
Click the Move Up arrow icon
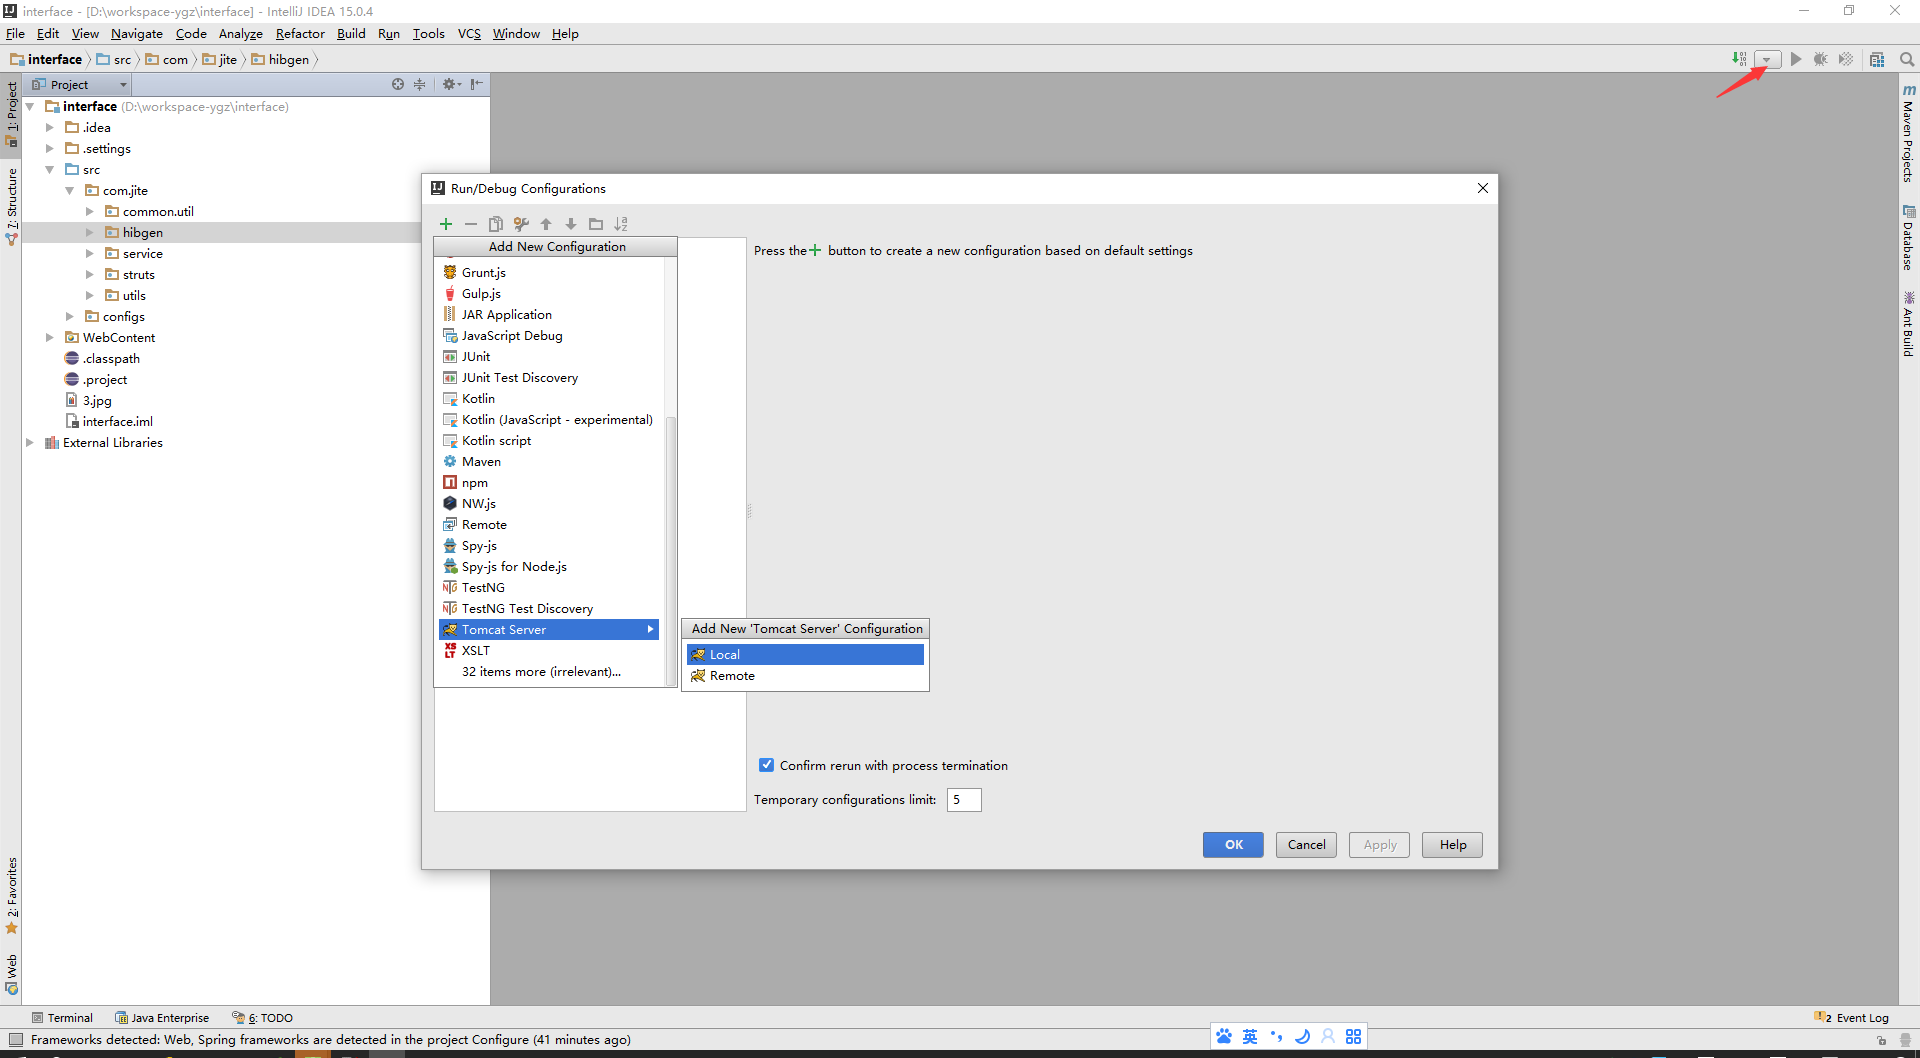(x=546, y=224)
